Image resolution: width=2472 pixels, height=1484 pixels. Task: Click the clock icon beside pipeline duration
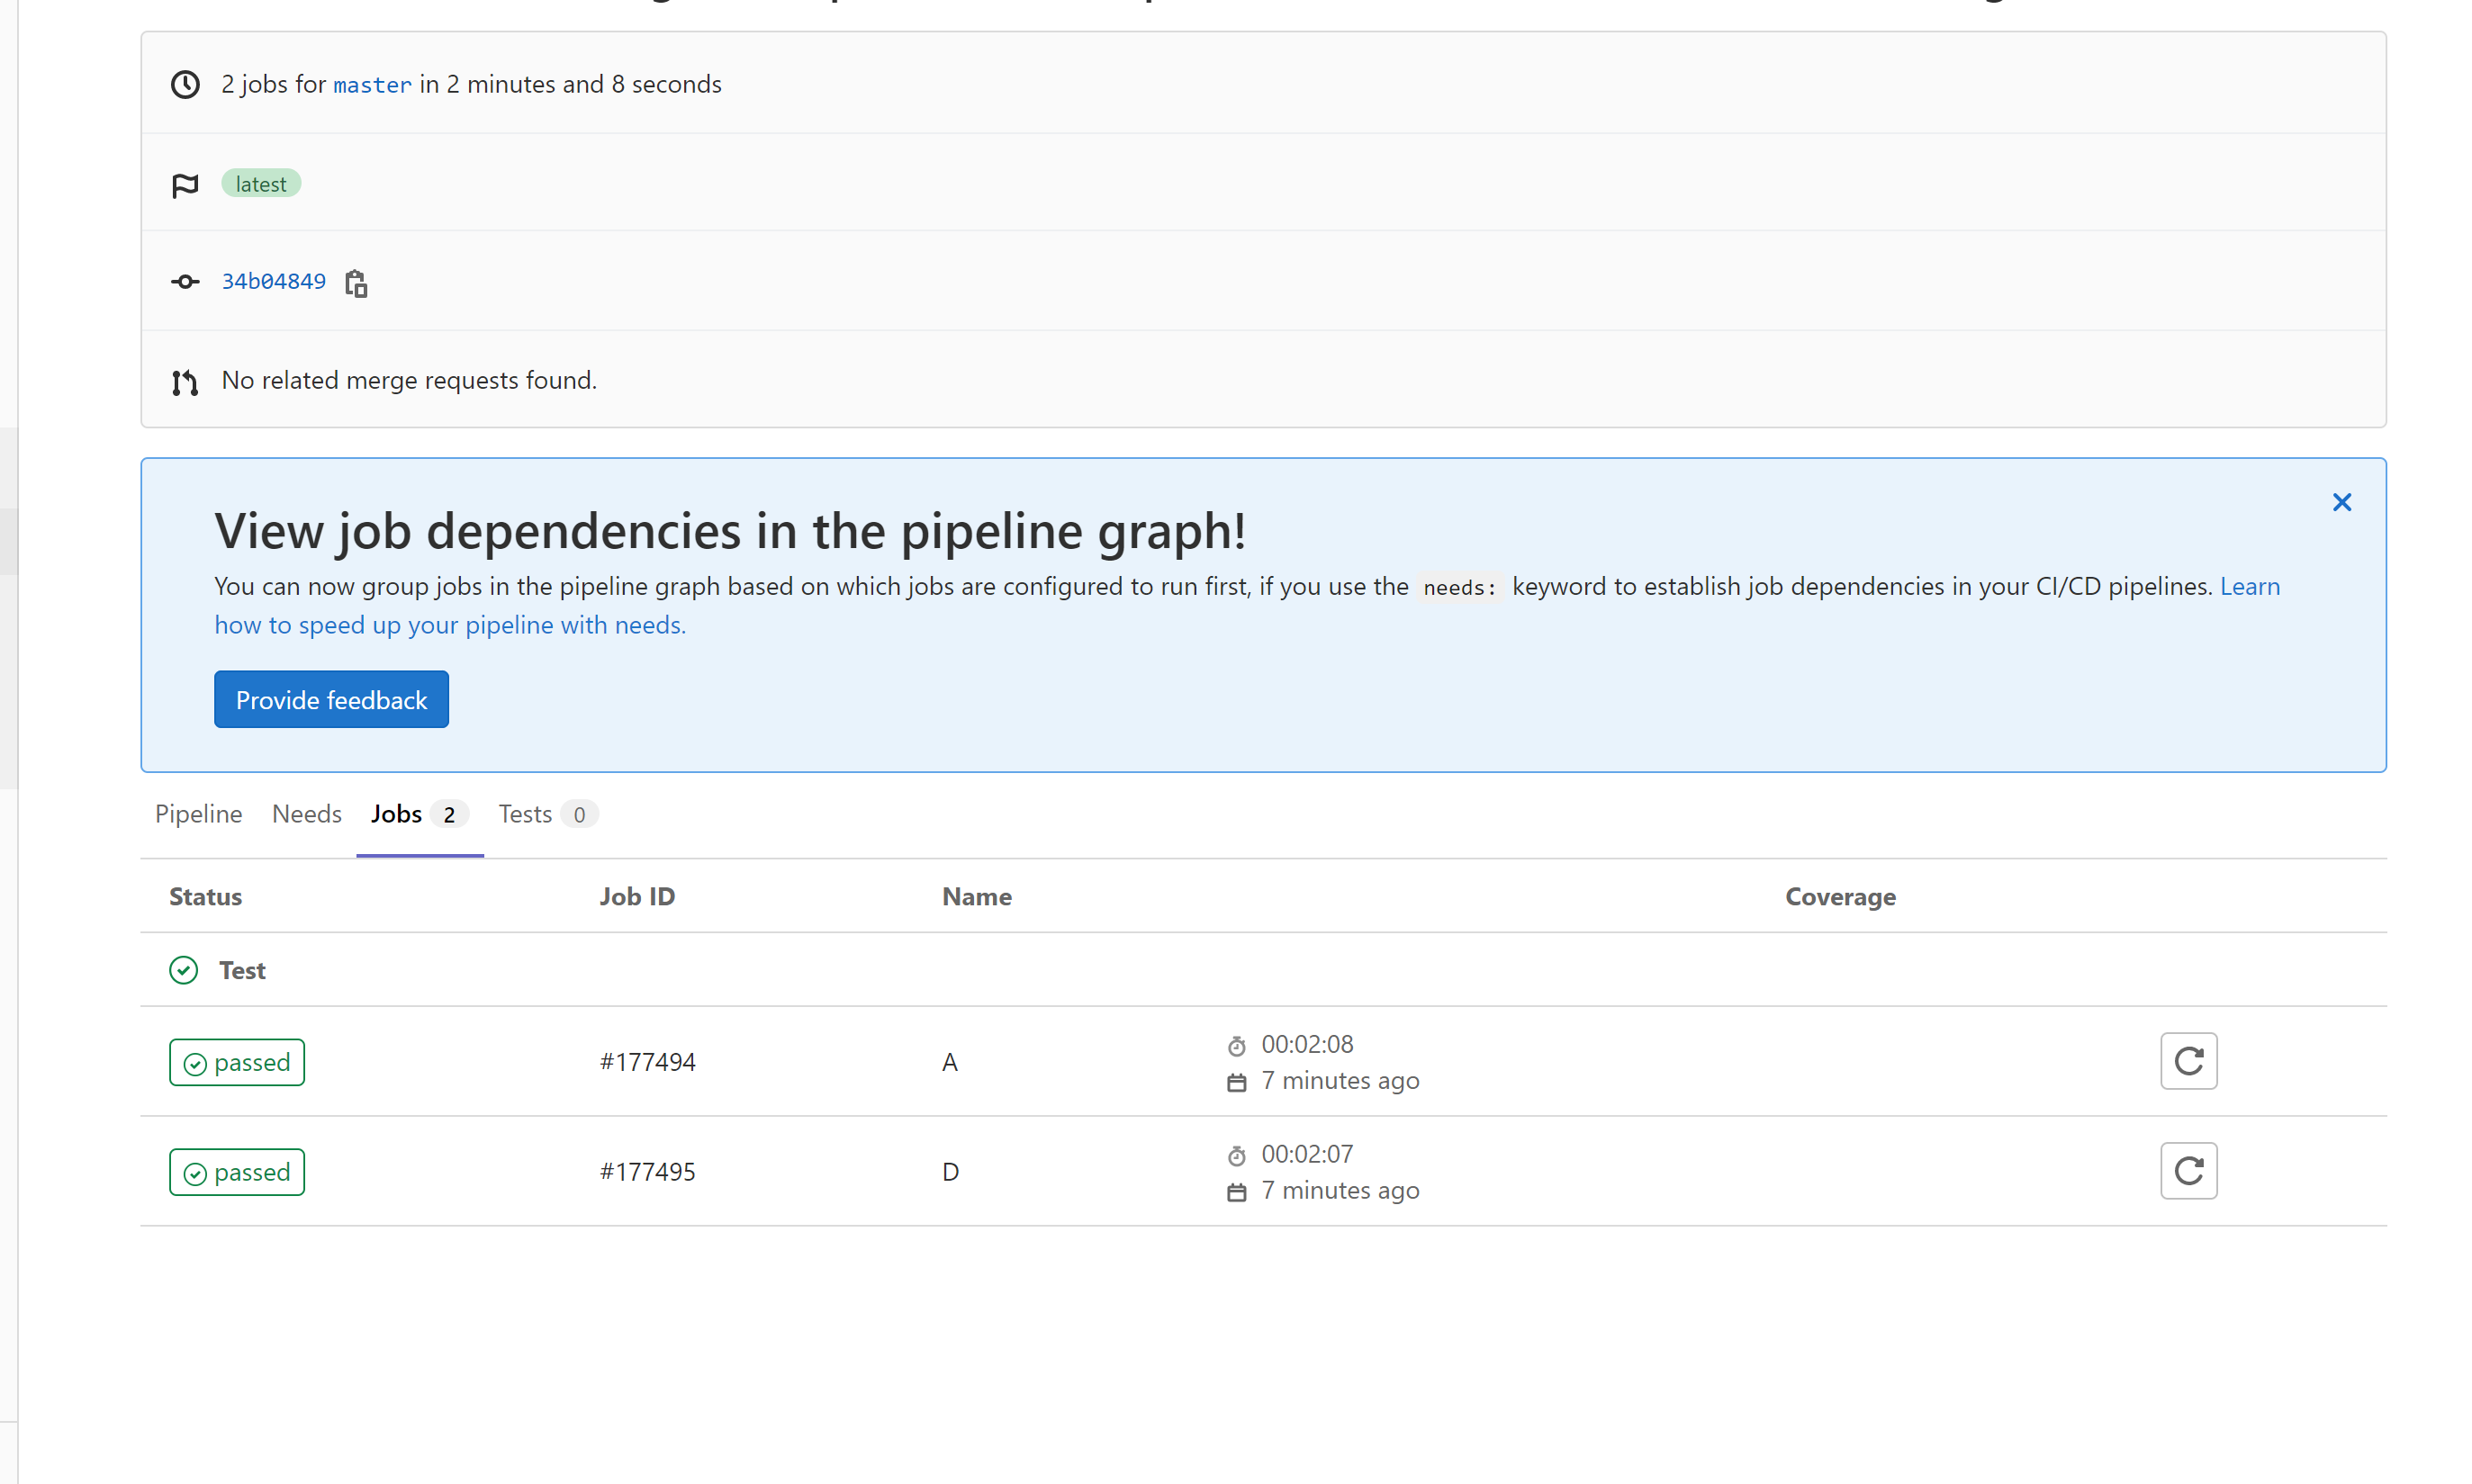pos(185,85)
